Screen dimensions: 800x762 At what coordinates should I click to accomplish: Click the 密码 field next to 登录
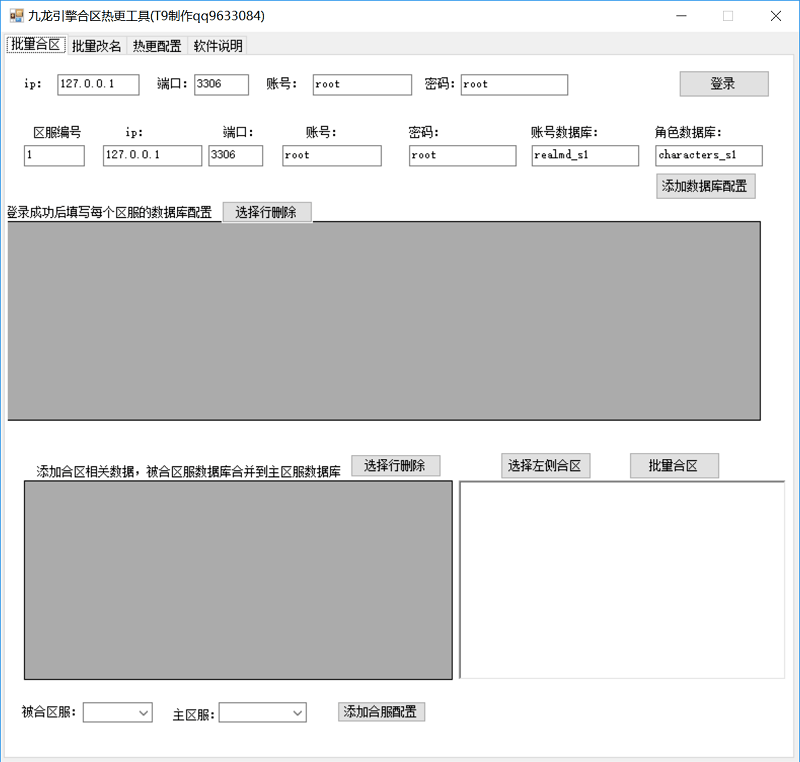tap(513, 84)
